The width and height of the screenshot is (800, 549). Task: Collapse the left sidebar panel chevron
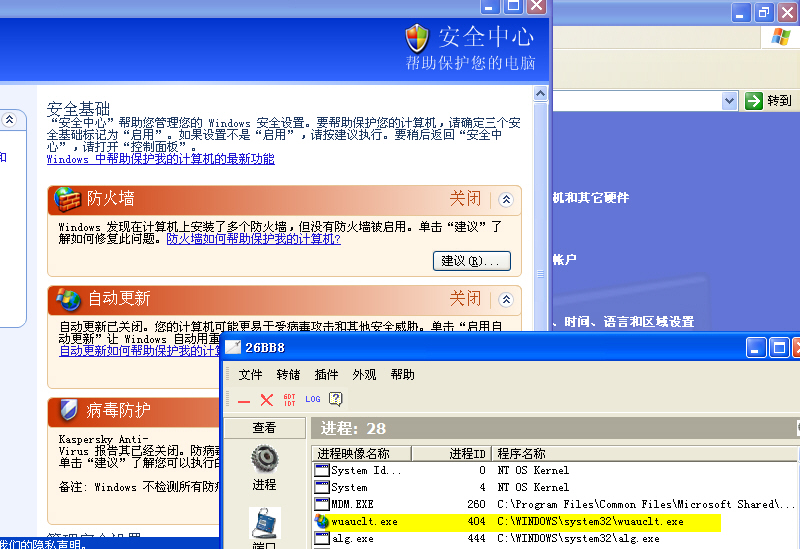(x=9, y=120)
